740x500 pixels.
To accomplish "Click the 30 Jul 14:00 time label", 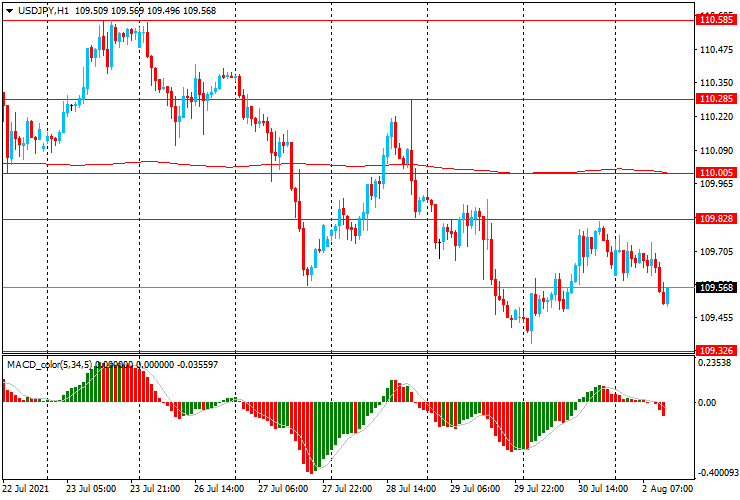I will click(x=604, y=489).
